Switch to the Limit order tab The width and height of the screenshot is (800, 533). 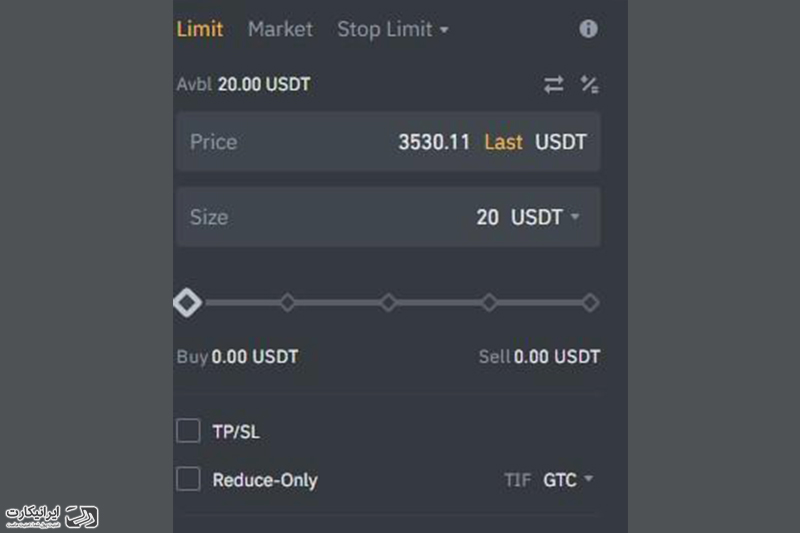coord(200,29)
